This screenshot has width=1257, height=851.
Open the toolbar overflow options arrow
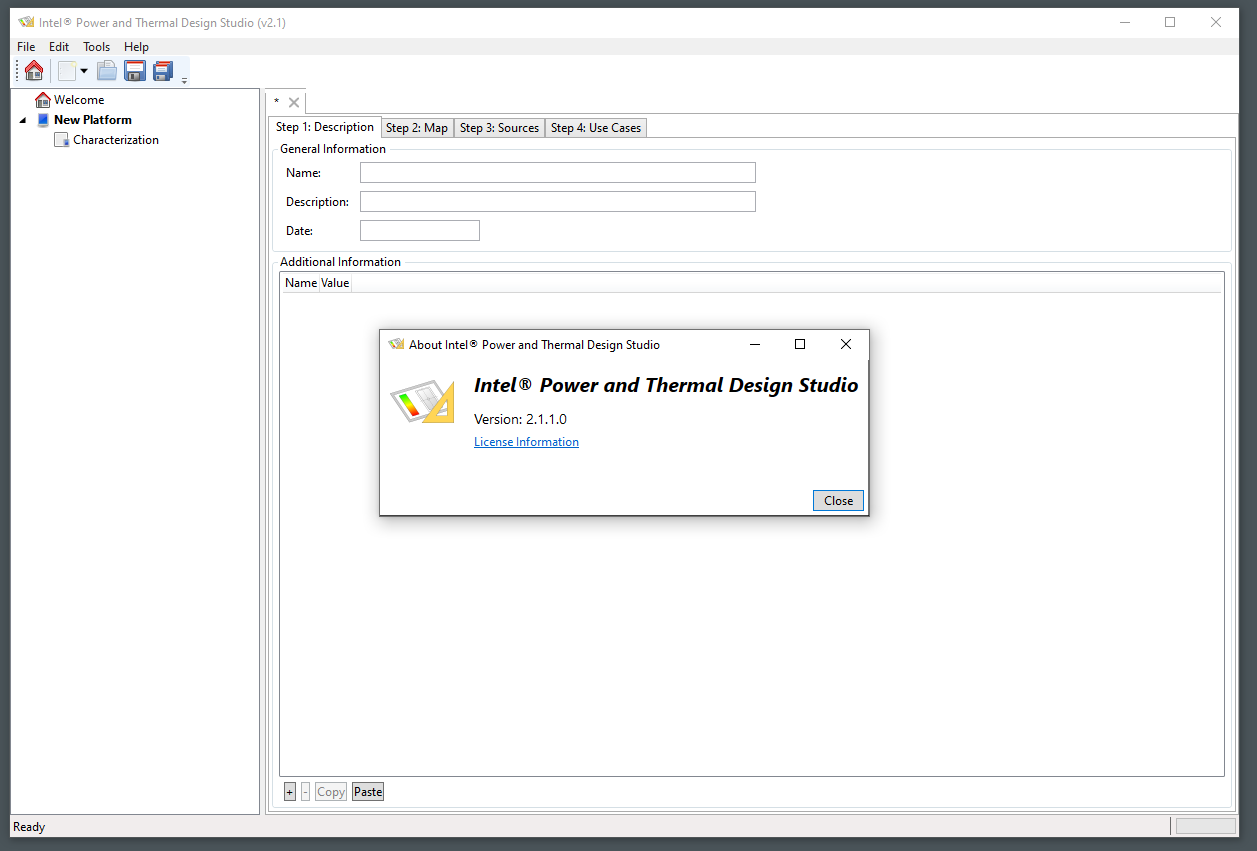[x=184, y=80]
